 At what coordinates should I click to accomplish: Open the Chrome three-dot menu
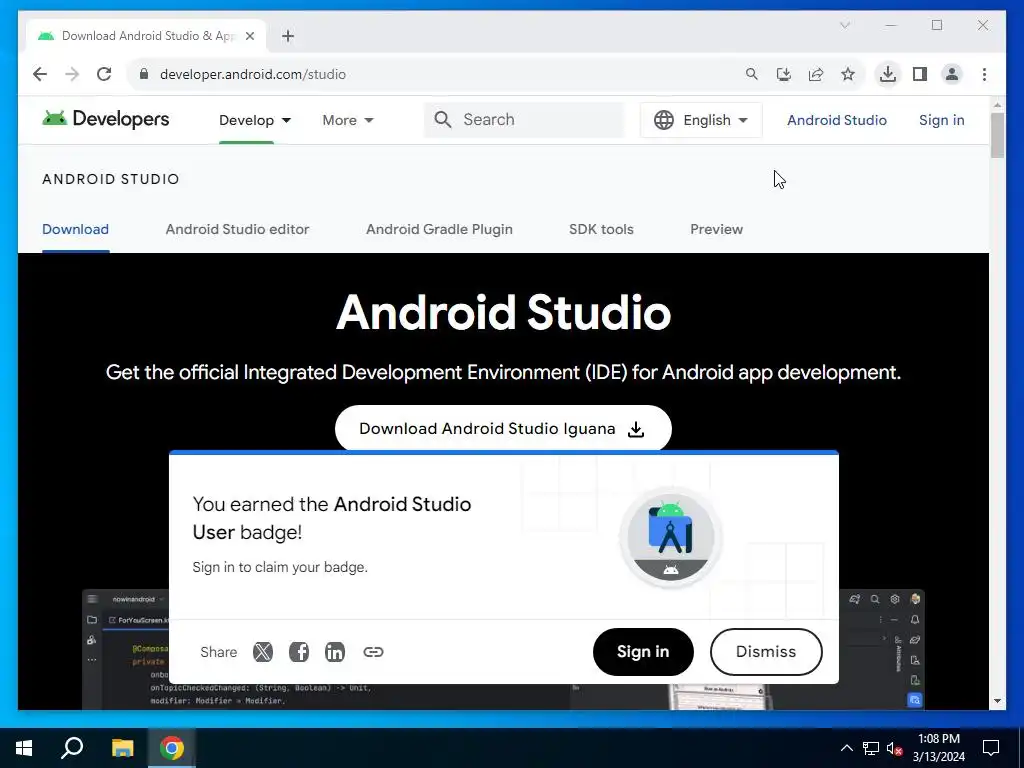click(984, 74)
